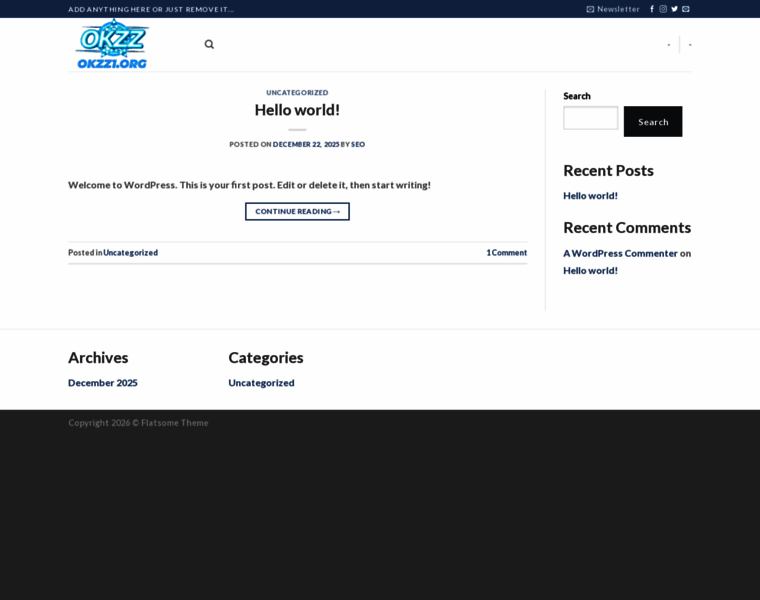
Task: Open the Facebook icon in top bar
Action: pos(652,9)
